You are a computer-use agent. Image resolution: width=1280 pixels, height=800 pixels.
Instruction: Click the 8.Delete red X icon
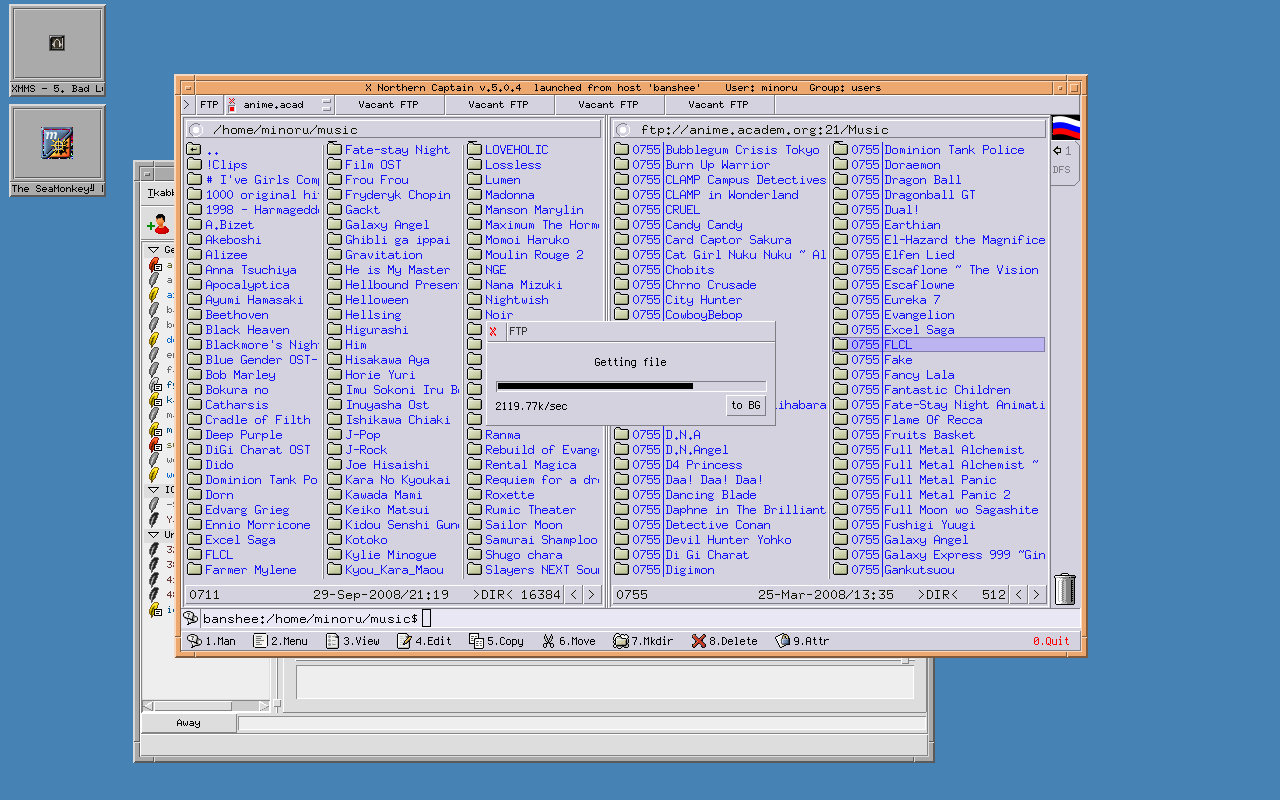tap(699, 641)
